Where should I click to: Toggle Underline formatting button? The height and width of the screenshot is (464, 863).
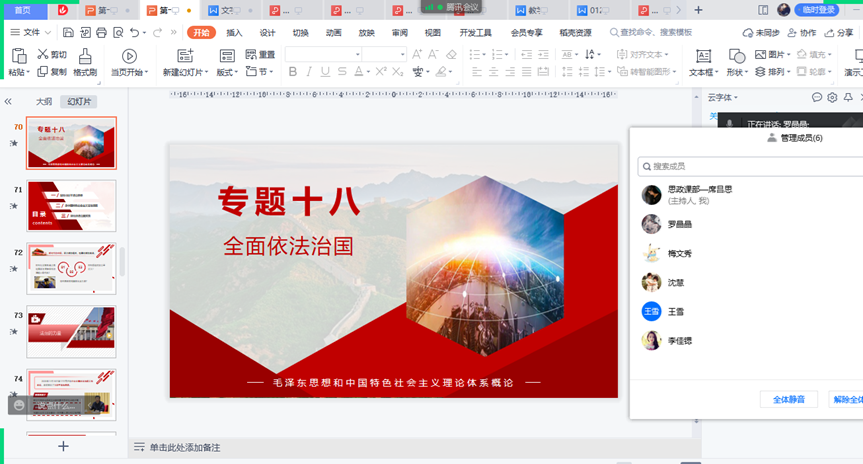tap(326, 72)
